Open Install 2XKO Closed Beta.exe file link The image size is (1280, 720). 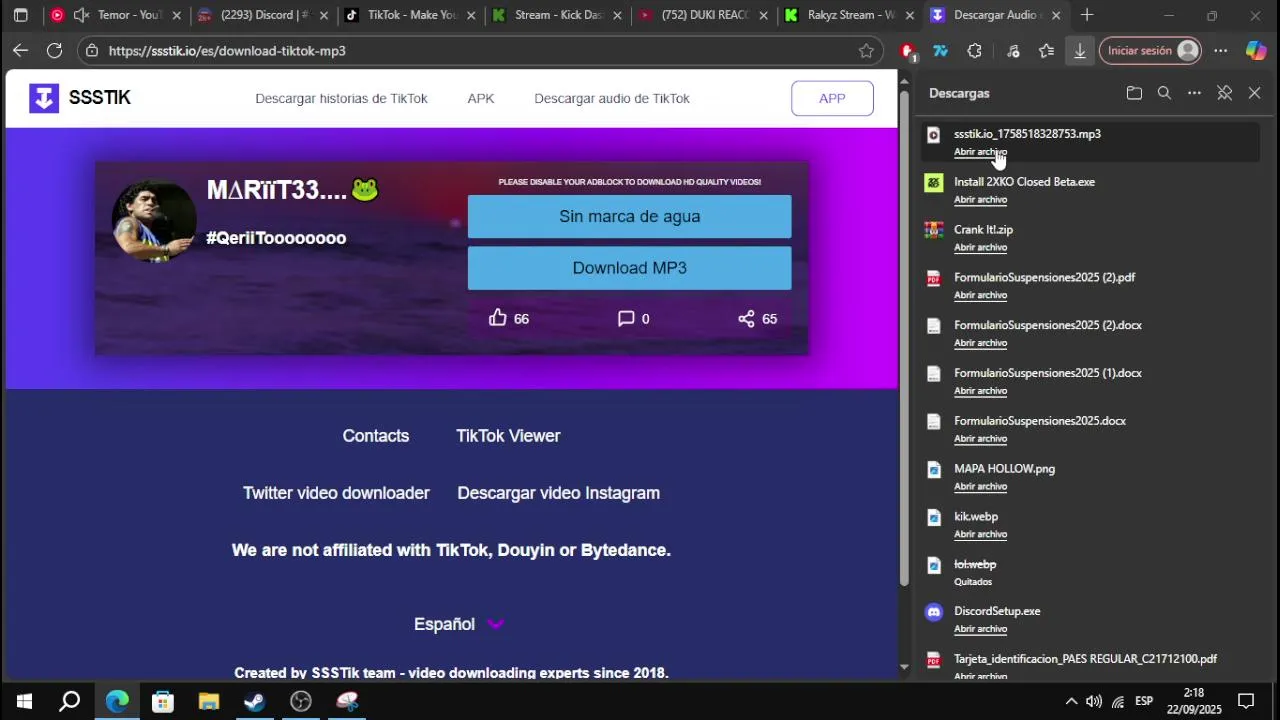tap(980, 200)
